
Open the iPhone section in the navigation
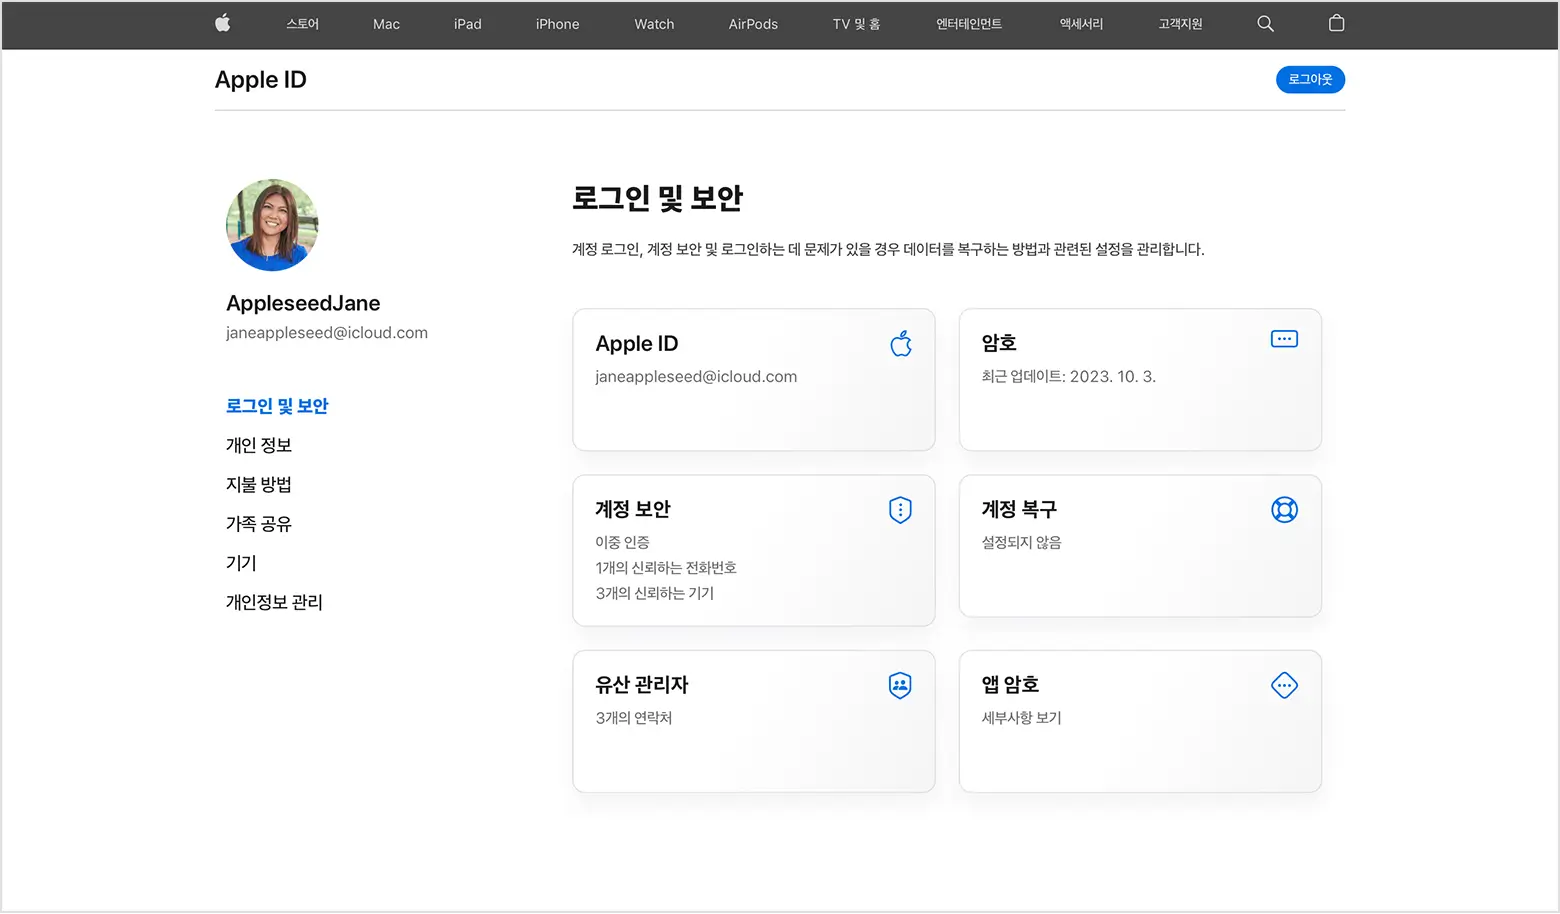(557, 24)
